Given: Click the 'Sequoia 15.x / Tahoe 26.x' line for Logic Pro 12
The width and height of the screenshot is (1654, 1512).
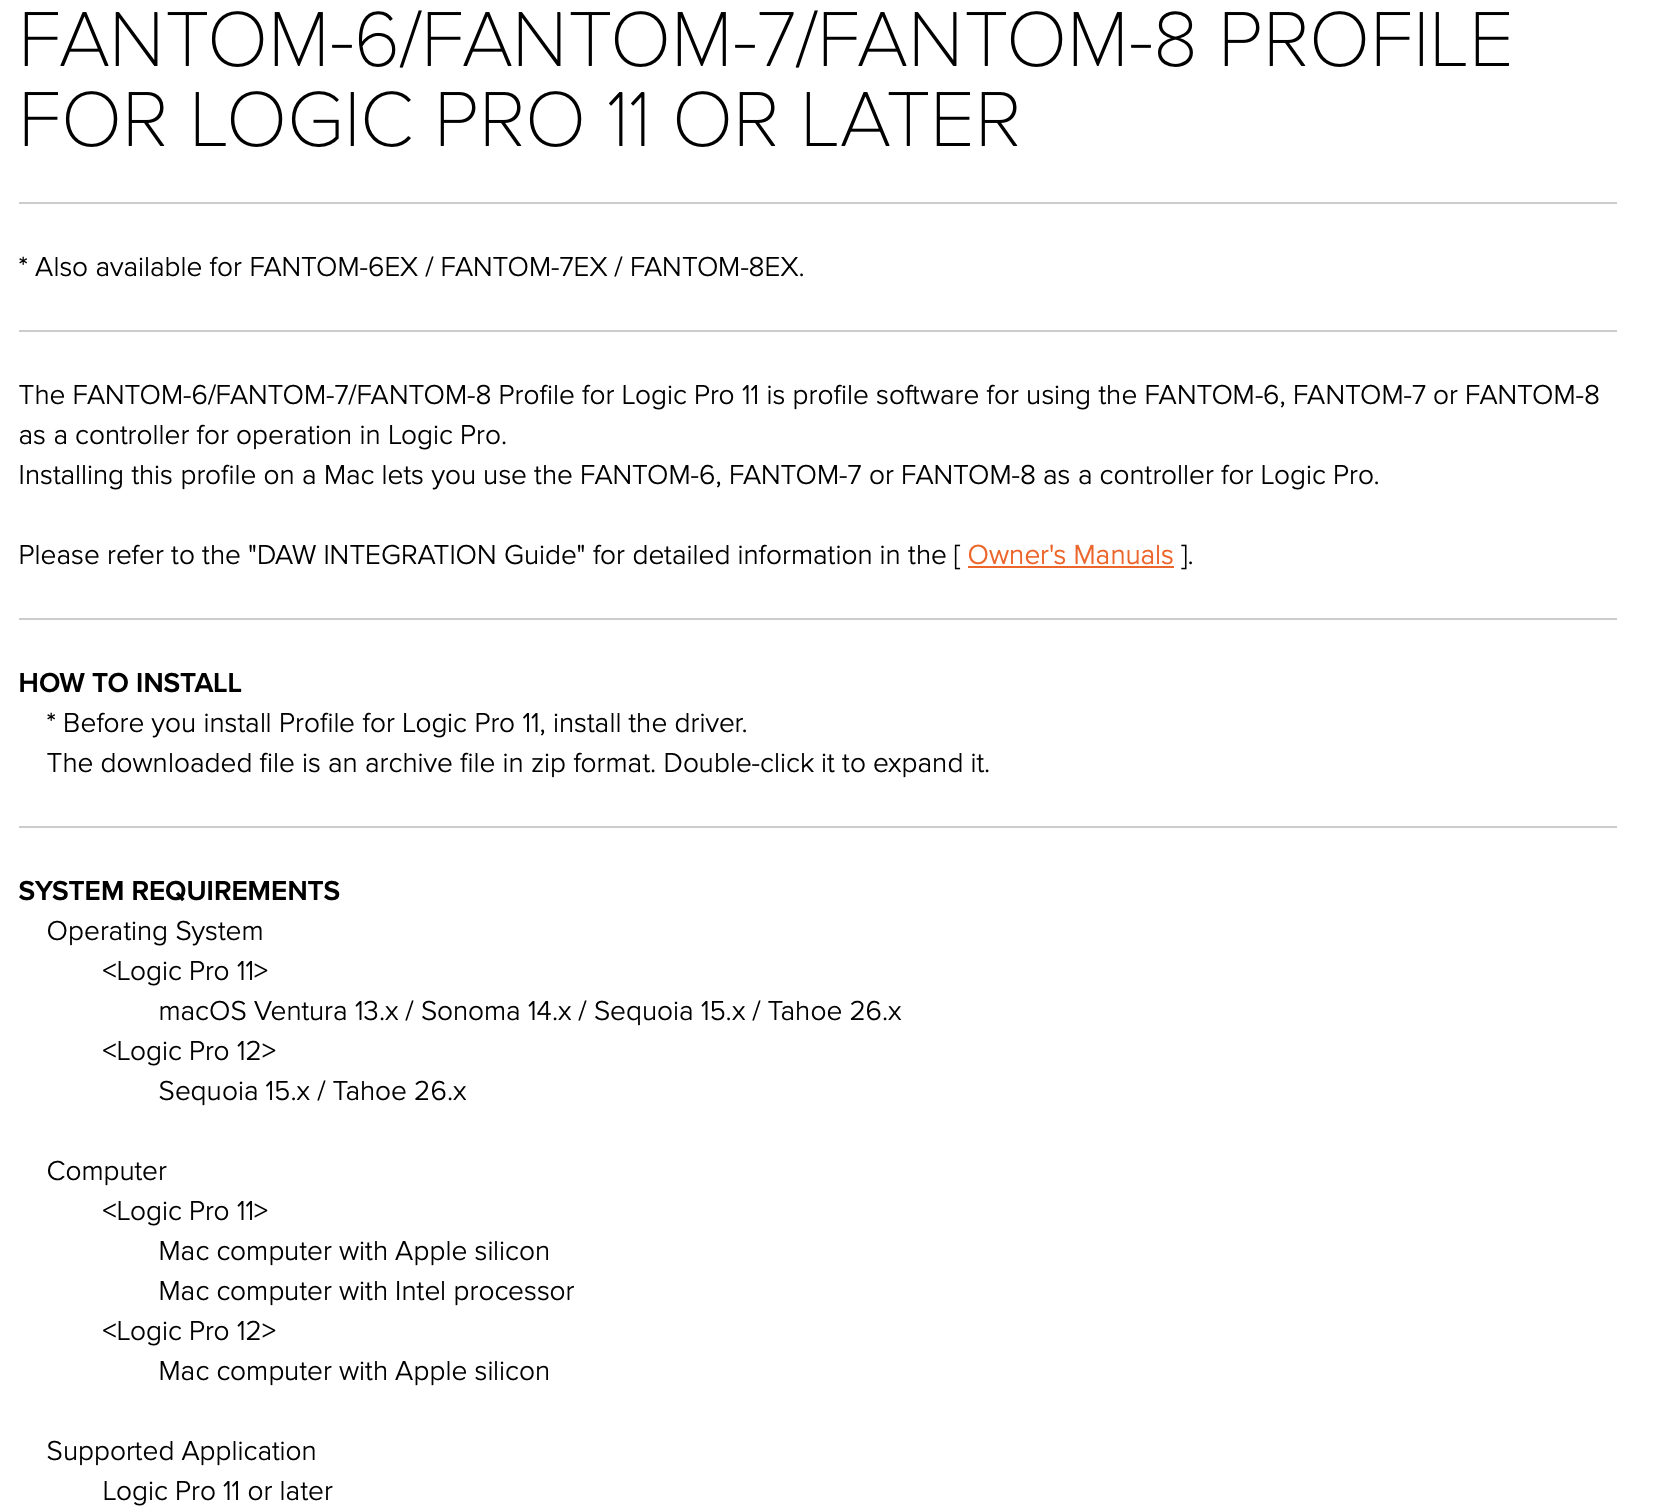Looking at the screenshot, I should 312,1091.
